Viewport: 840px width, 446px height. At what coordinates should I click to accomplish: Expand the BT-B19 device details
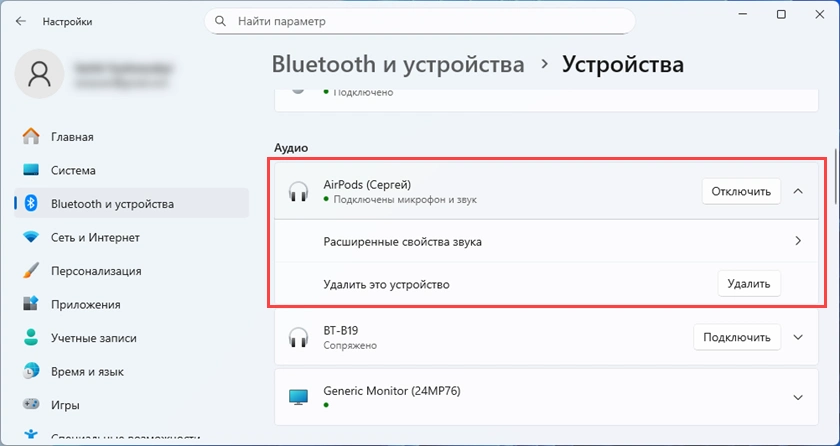pos(797,337)
